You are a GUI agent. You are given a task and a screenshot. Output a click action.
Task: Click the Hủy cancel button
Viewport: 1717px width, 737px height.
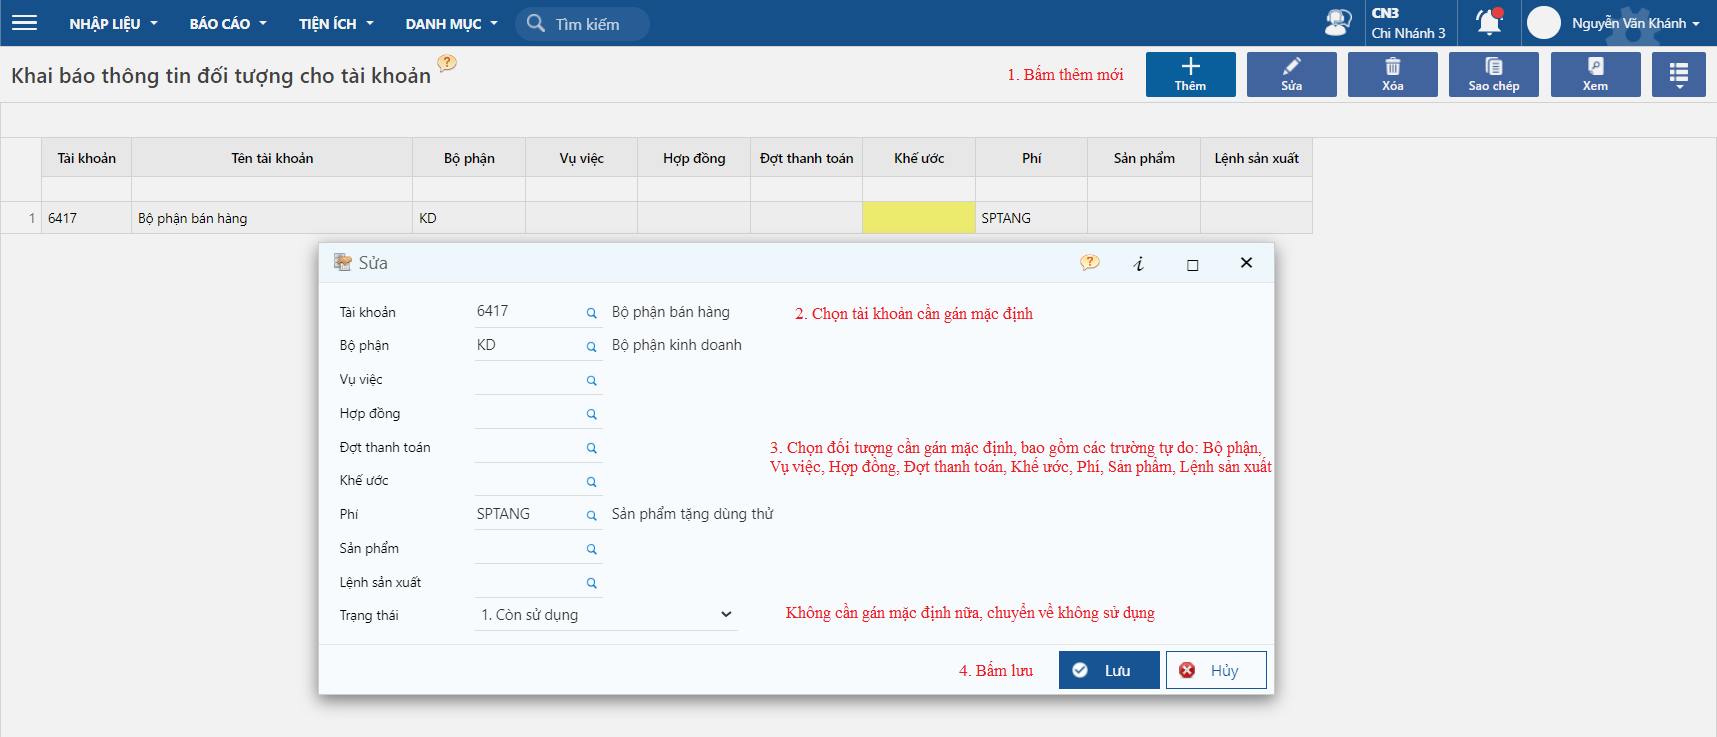point(1215,670)
